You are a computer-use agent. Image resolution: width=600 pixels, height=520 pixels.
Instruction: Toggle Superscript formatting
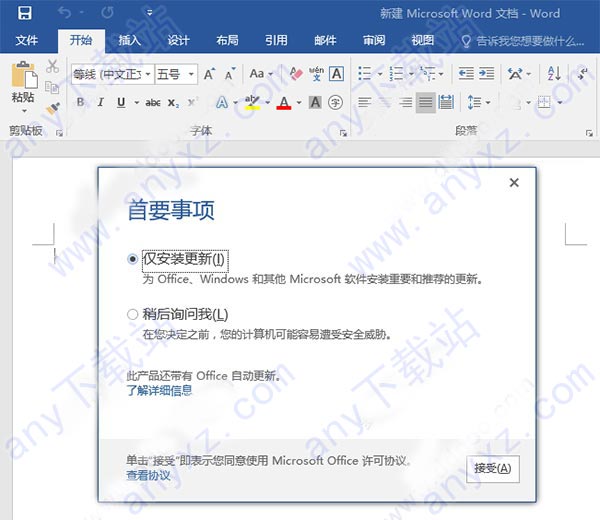click(x=192, y=102)
